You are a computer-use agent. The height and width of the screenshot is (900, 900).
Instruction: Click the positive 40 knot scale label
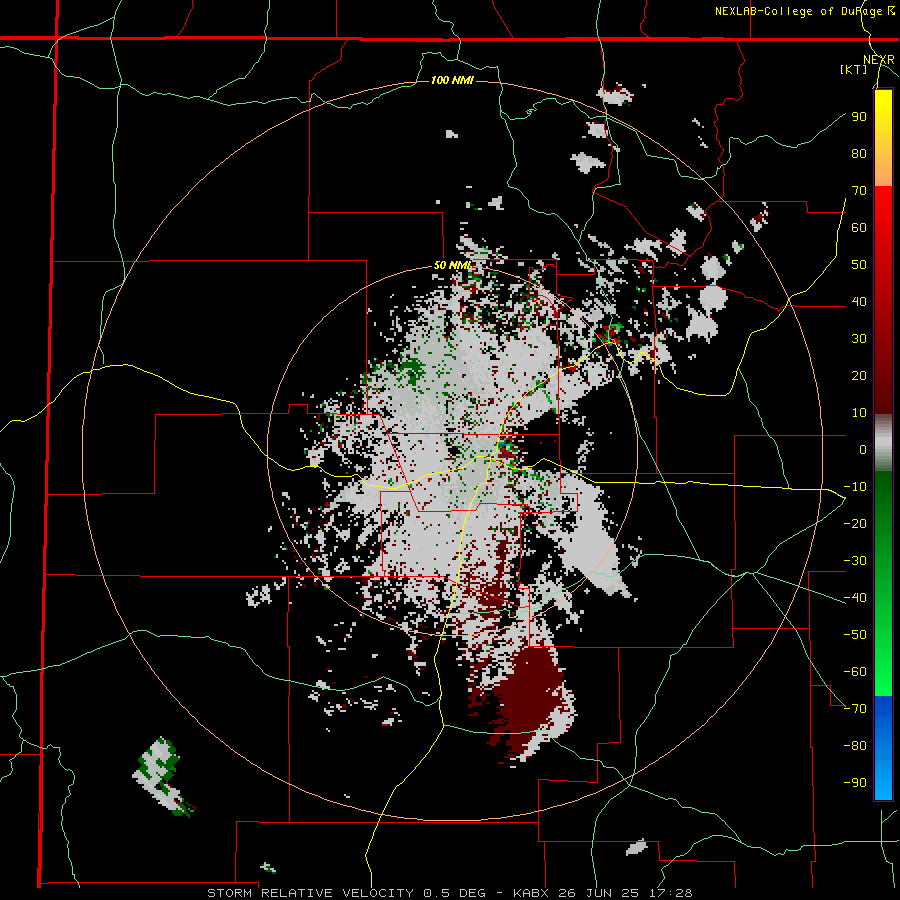[859, 301]
